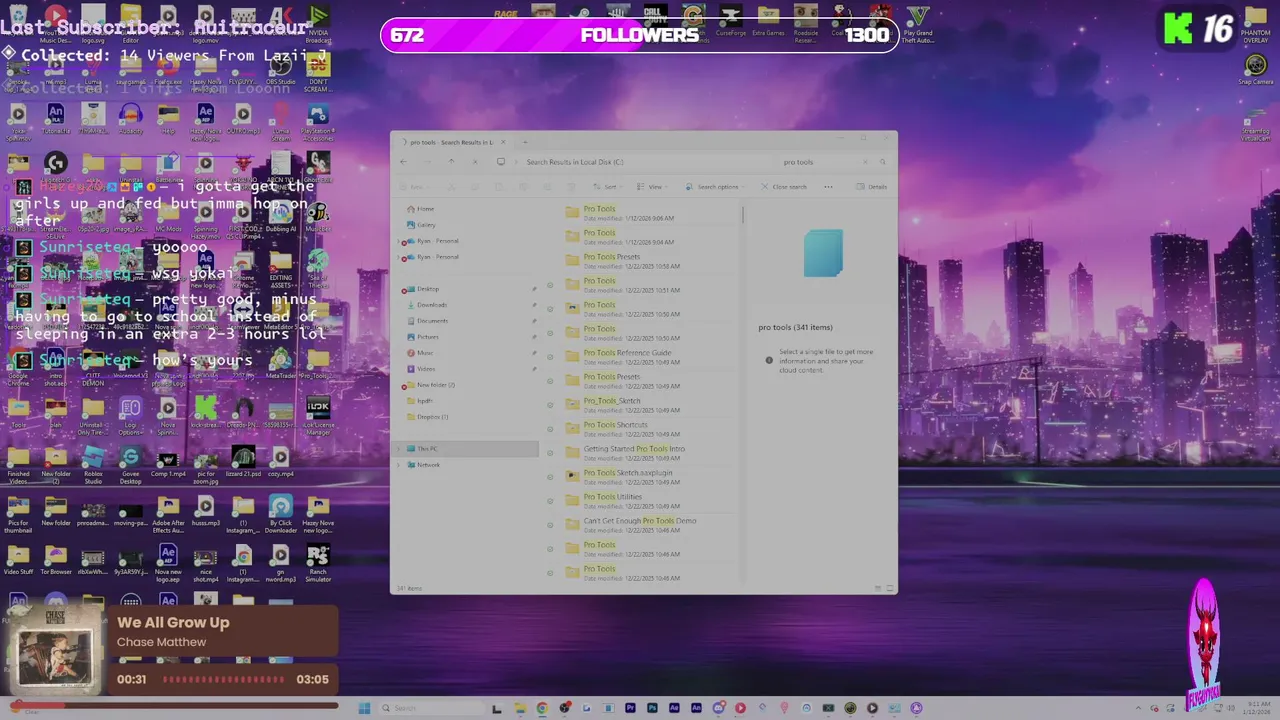Screen dimensions: 1280x720
Task: Launch Google Chrome from the desktop shortcut
Action: [x=18, y=365]
